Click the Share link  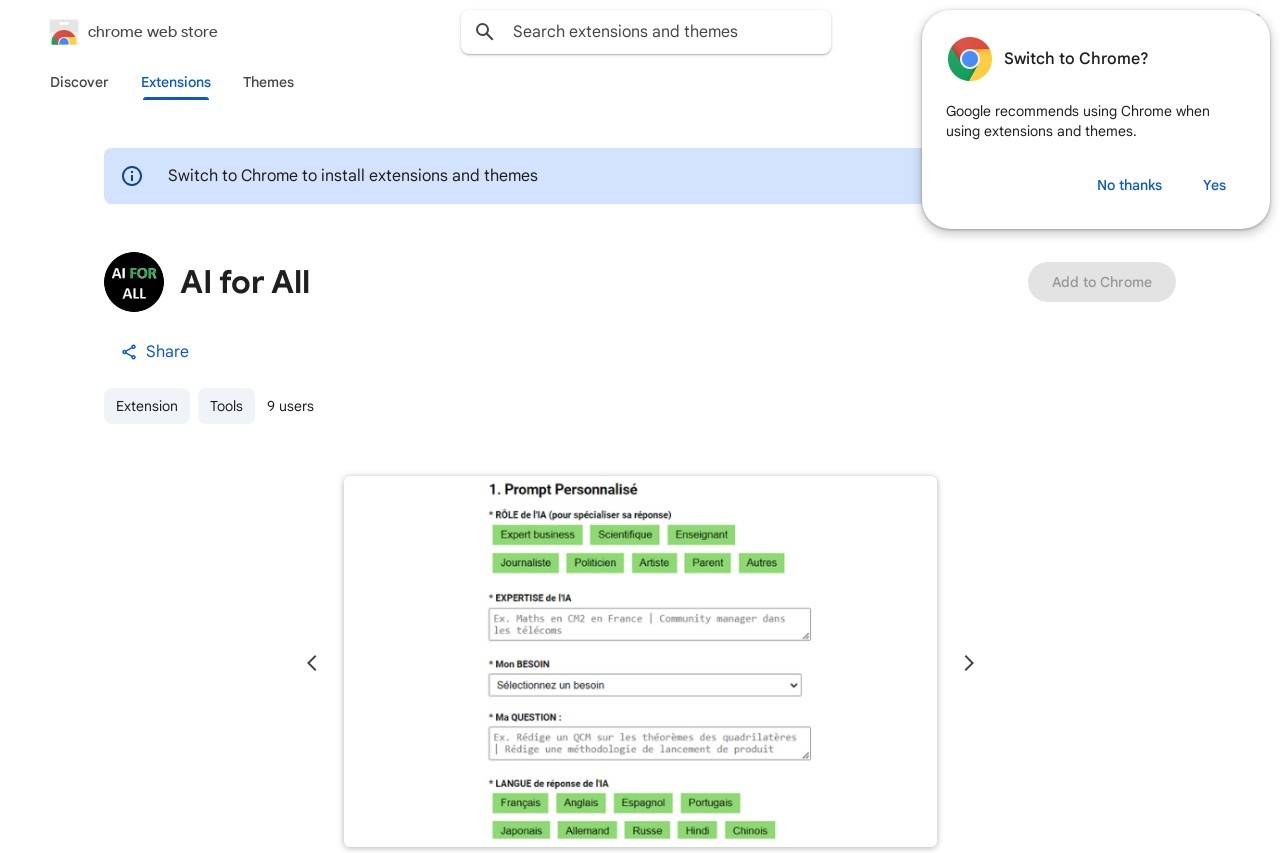(155, 352)
